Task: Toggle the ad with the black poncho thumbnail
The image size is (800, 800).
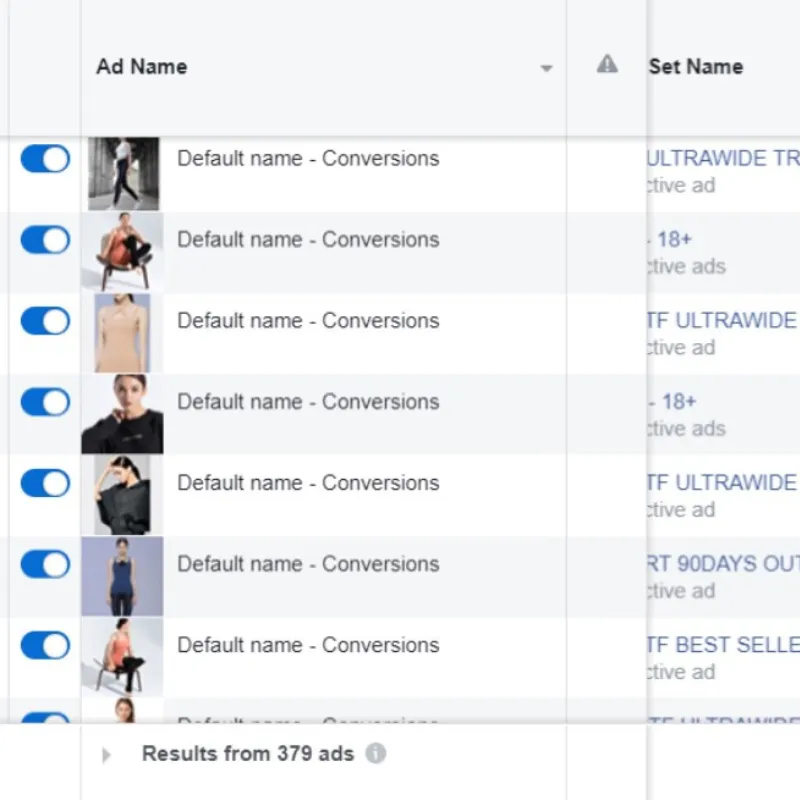Action: 45,483
